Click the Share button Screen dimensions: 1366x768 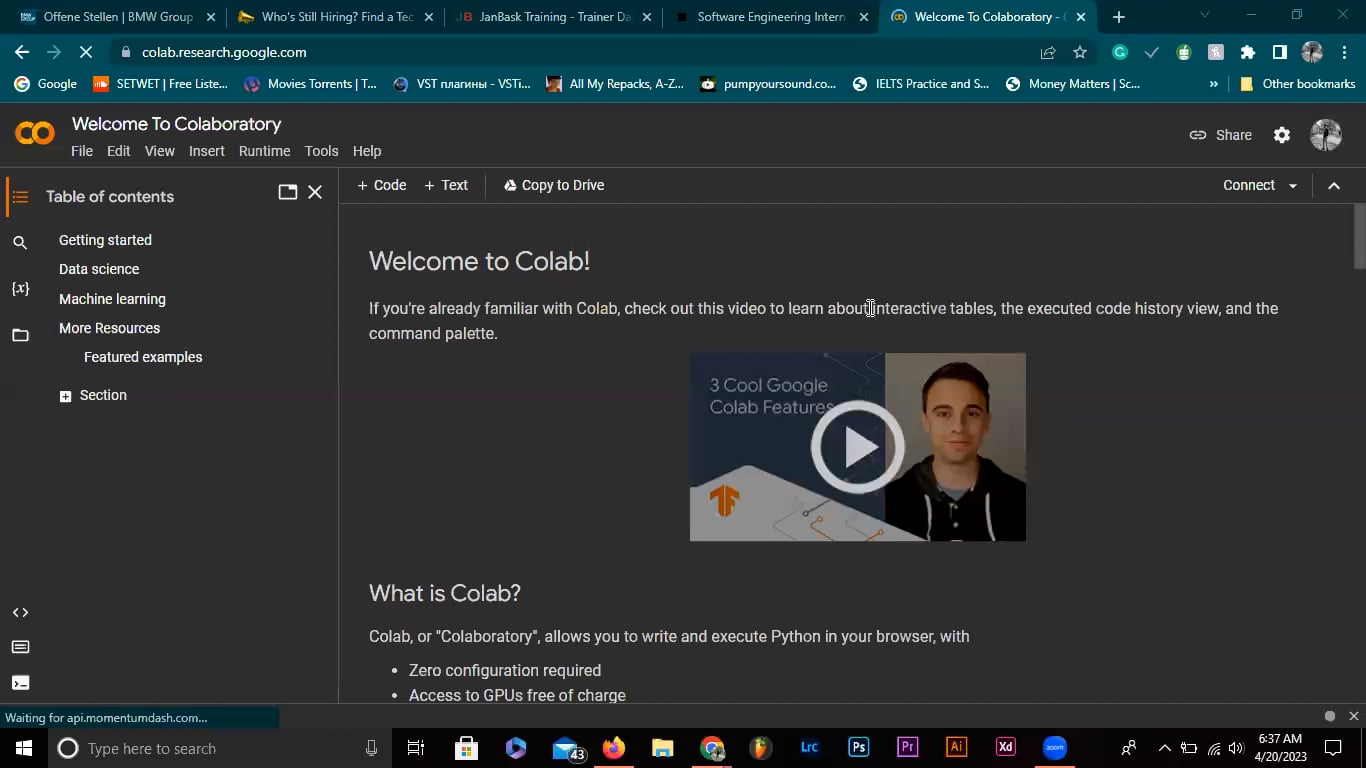click(1220, 135)
